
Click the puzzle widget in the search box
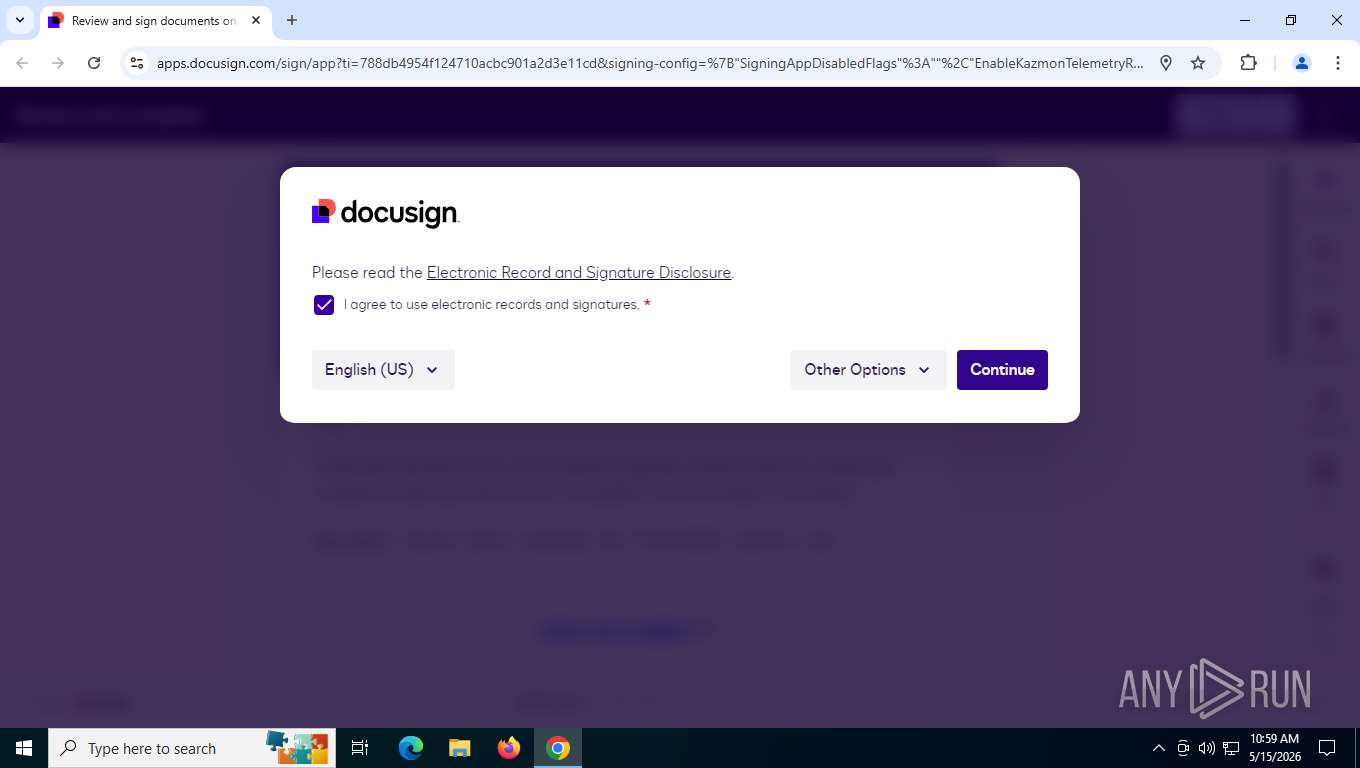click(297, 748)
